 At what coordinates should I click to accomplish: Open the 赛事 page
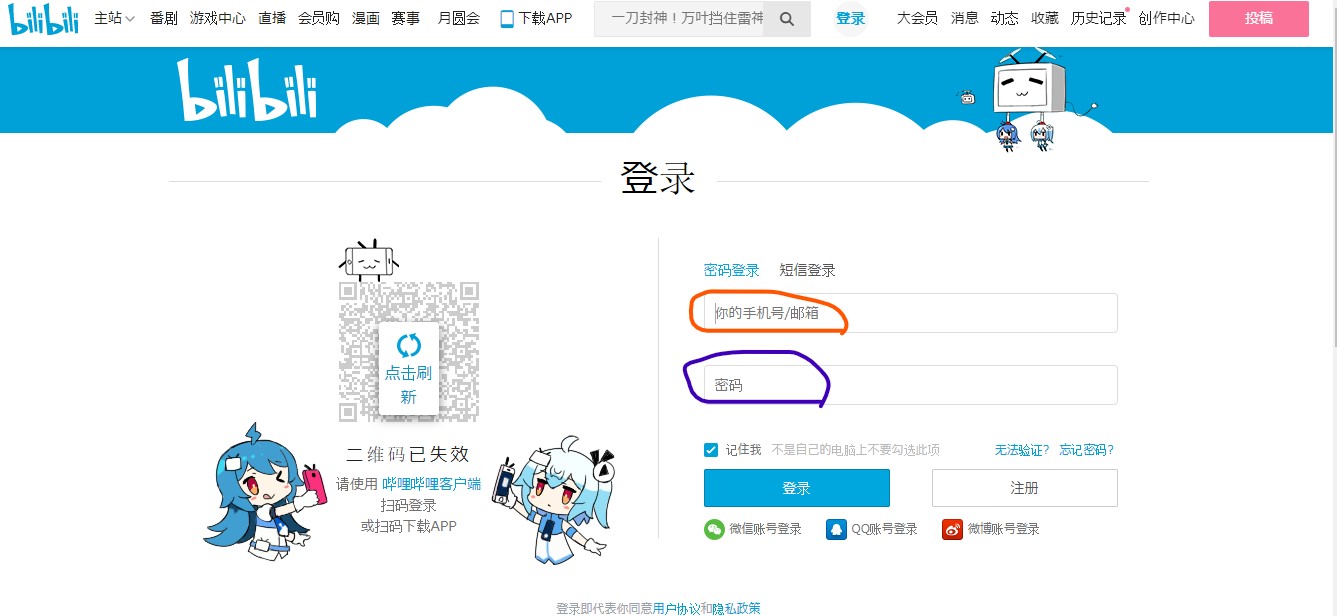406,18
